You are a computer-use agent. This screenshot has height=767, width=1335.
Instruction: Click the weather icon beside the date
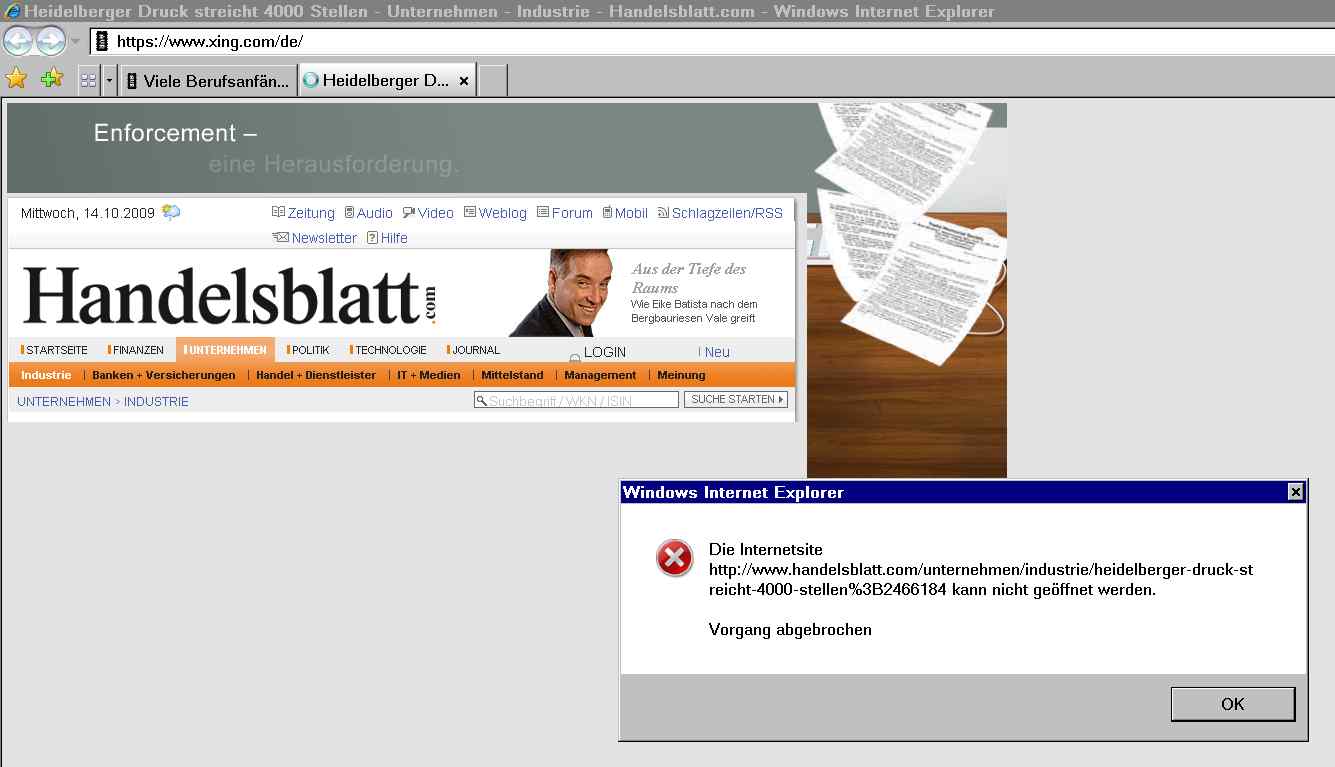[x=171, y=212]
